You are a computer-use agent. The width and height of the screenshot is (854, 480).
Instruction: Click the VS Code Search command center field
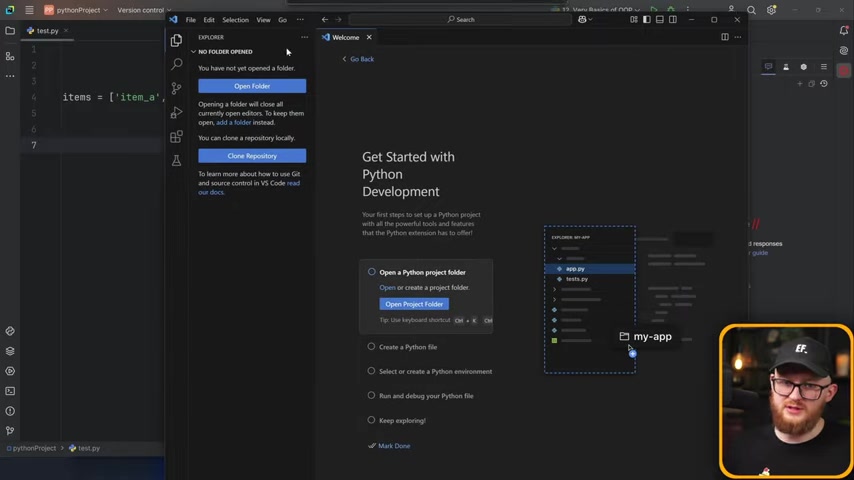461,20
